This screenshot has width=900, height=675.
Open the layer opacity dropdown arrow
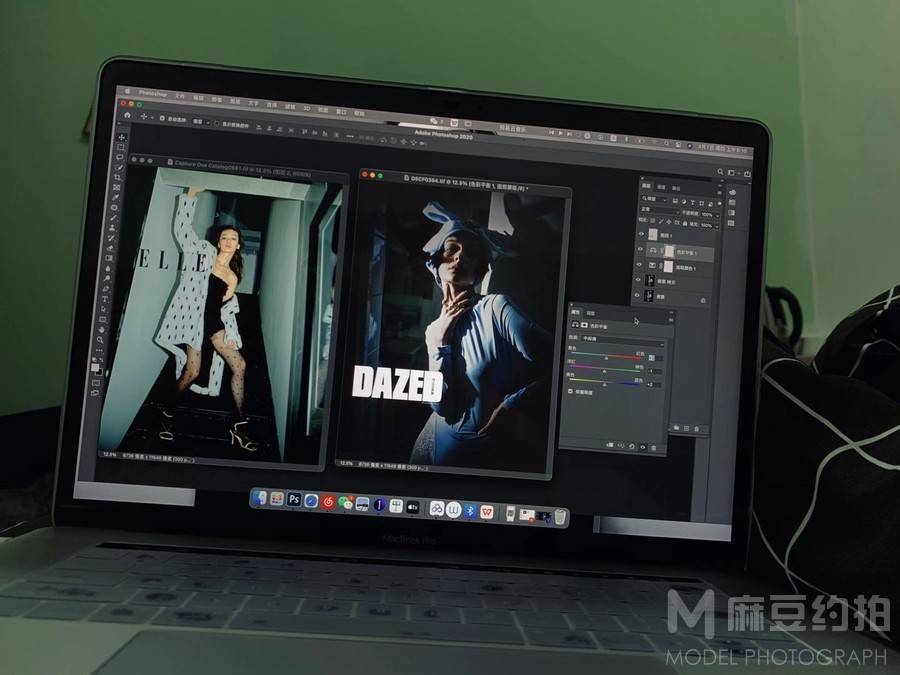[717, 216]
